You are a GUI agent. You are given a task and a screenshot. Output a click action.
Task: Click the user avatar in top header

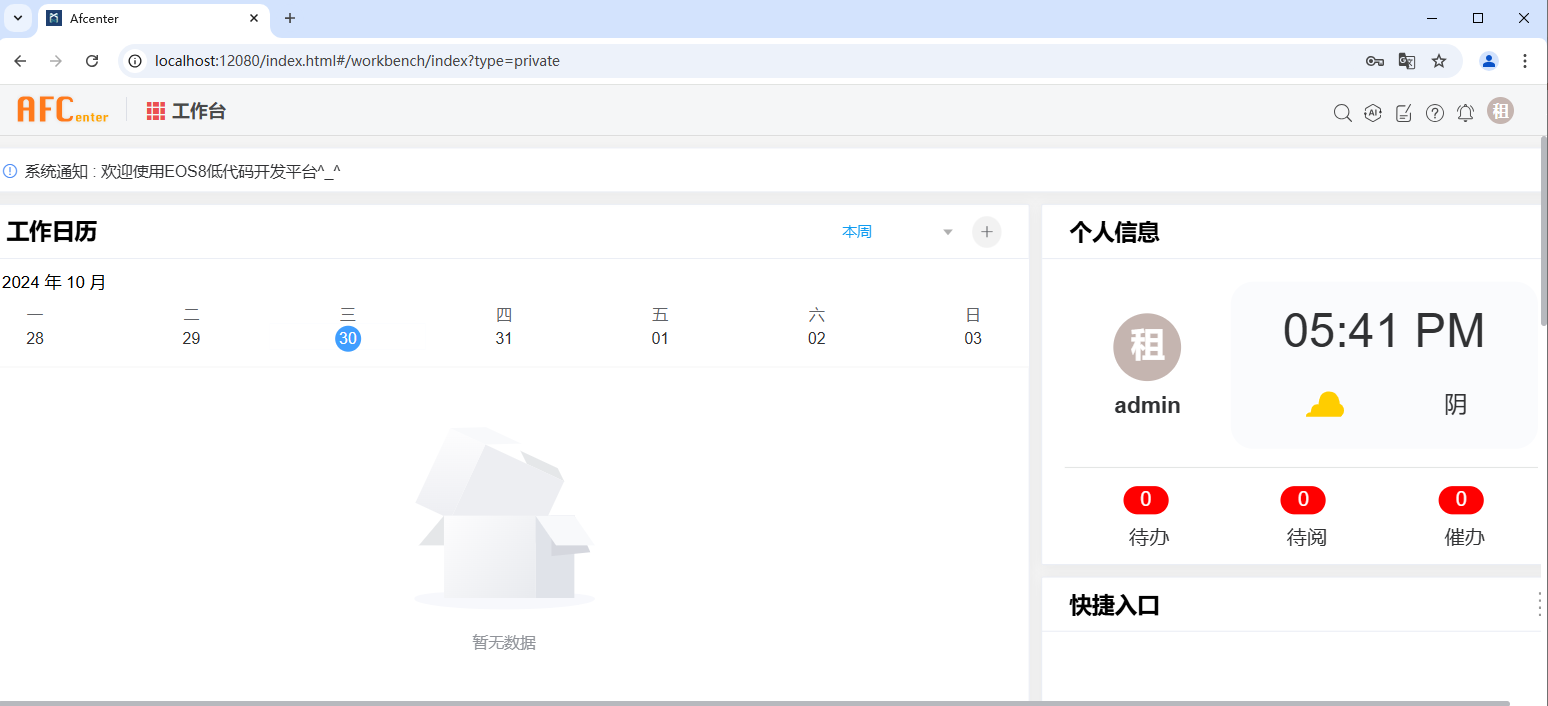1500,111
